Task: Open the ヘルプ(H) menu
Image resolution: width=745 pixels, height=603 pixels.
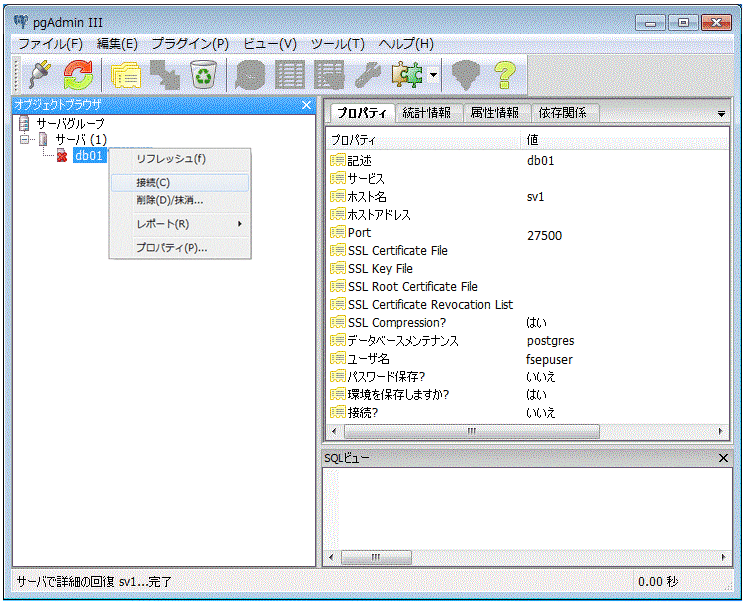Action: pyautogui.click(x=406, y=44)
